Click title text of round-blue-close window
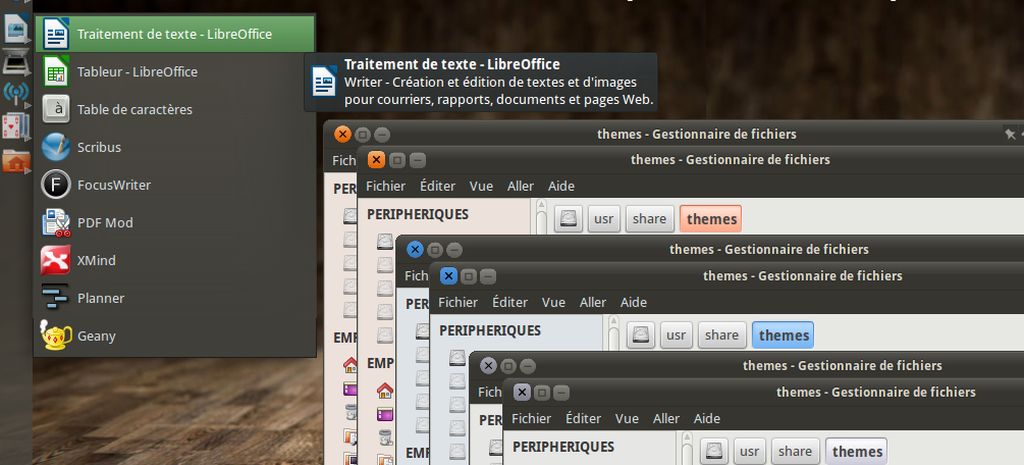1024x465 pixels. 769,249
